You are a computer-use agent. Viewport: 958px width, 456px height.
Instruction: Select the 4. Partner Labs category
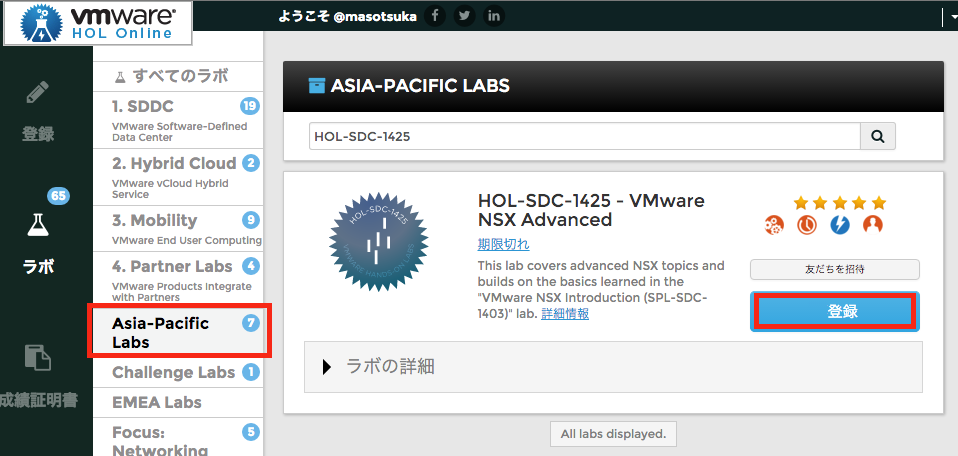178,279
